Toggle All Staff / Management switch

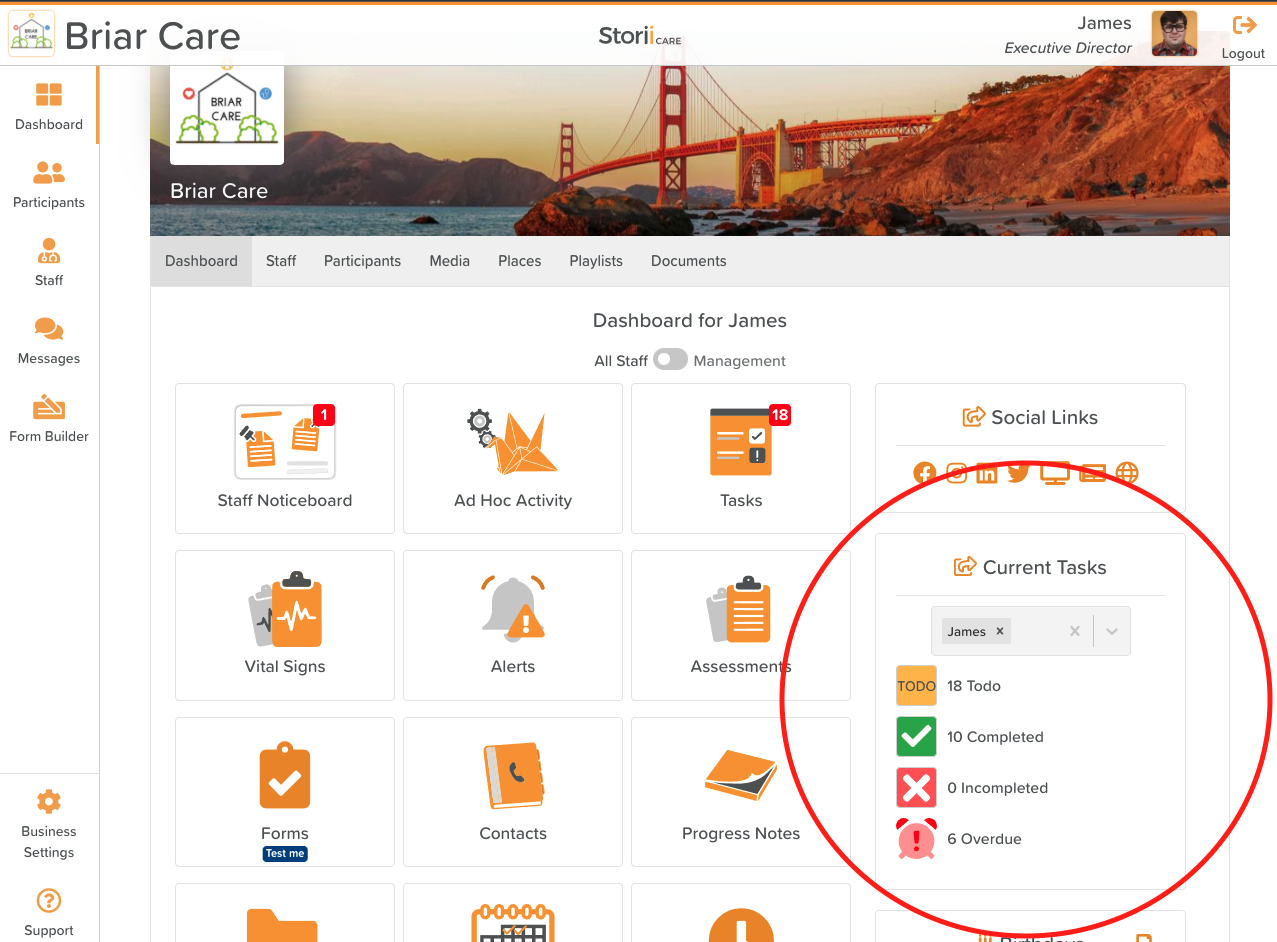[x=671, y=360]
